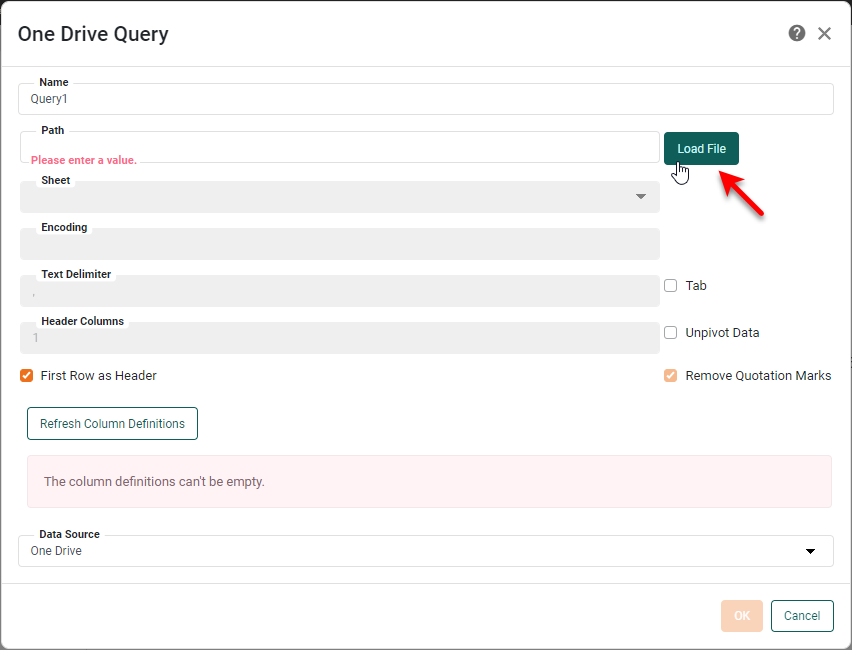Viewport: 852px width, 650px height.
Task: Click the Header Columns field
Action: [339, 338]
